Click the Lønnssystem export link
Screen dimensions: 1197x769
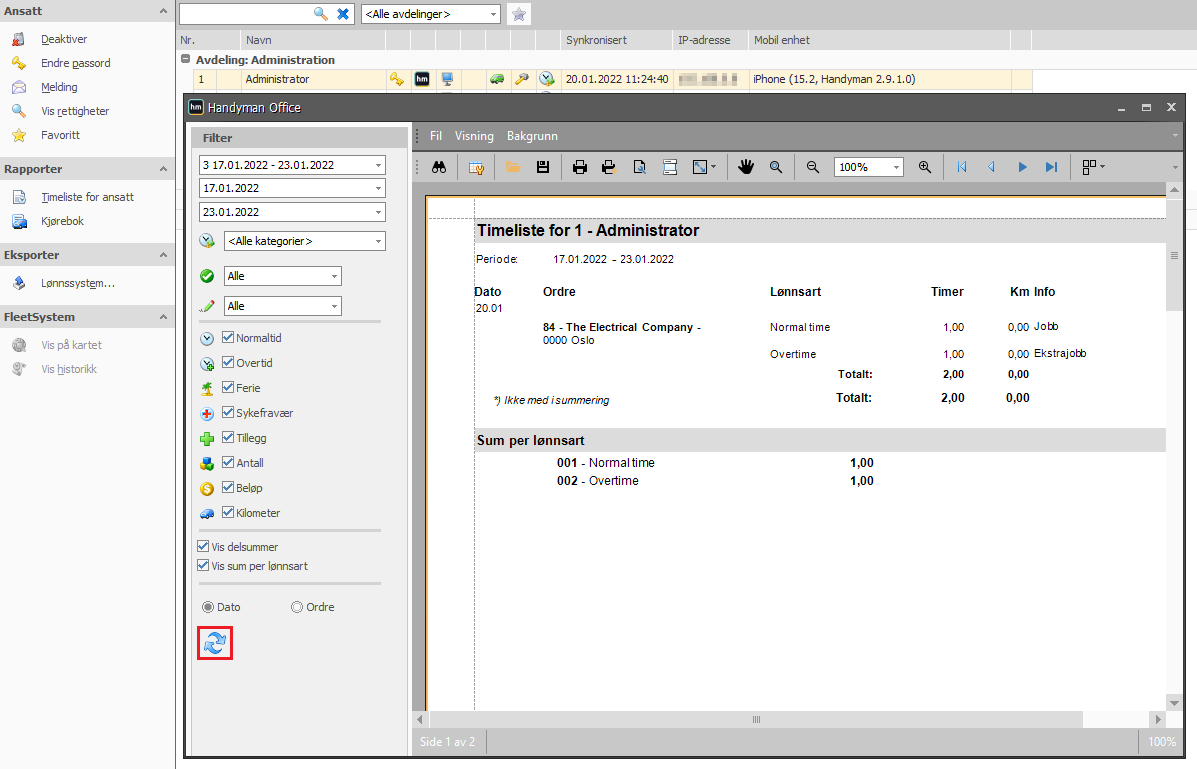click(78, 283)
